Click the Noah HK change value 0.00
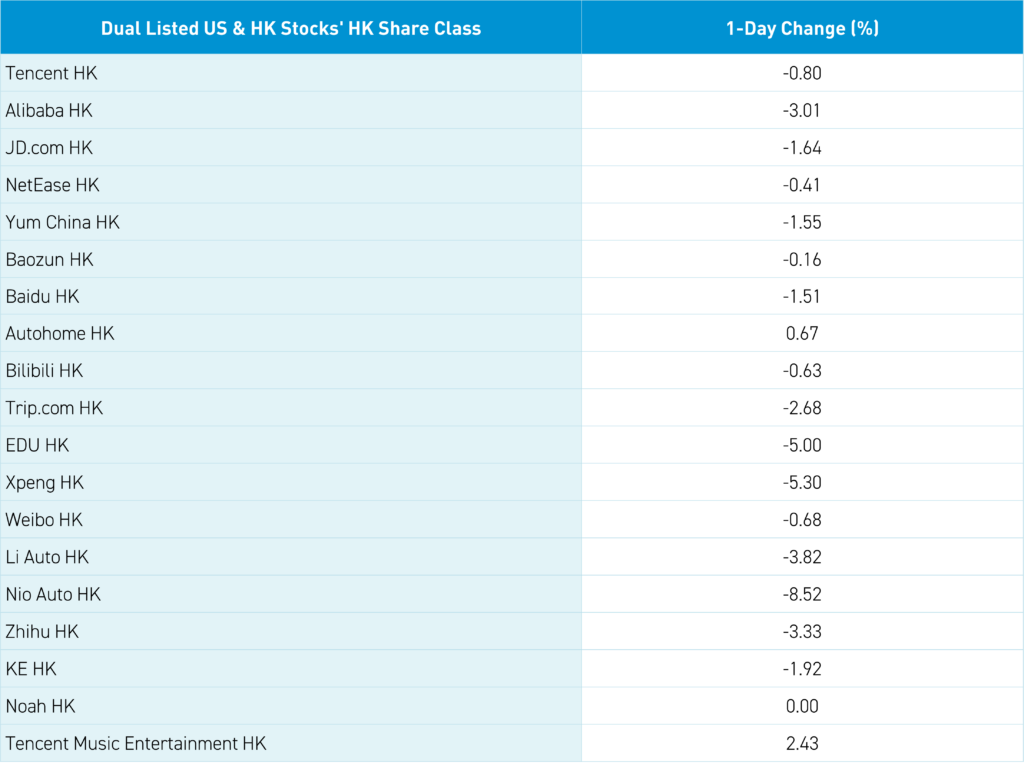The width and height of the screenshot is (1024, 766). (x=802, y=706)
